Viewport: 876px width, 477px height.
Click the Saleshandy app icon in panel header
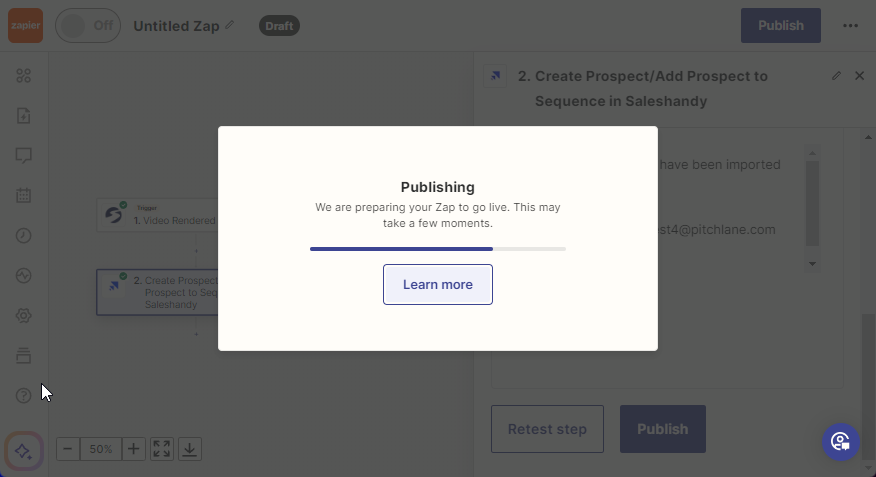tap(496, 76)
